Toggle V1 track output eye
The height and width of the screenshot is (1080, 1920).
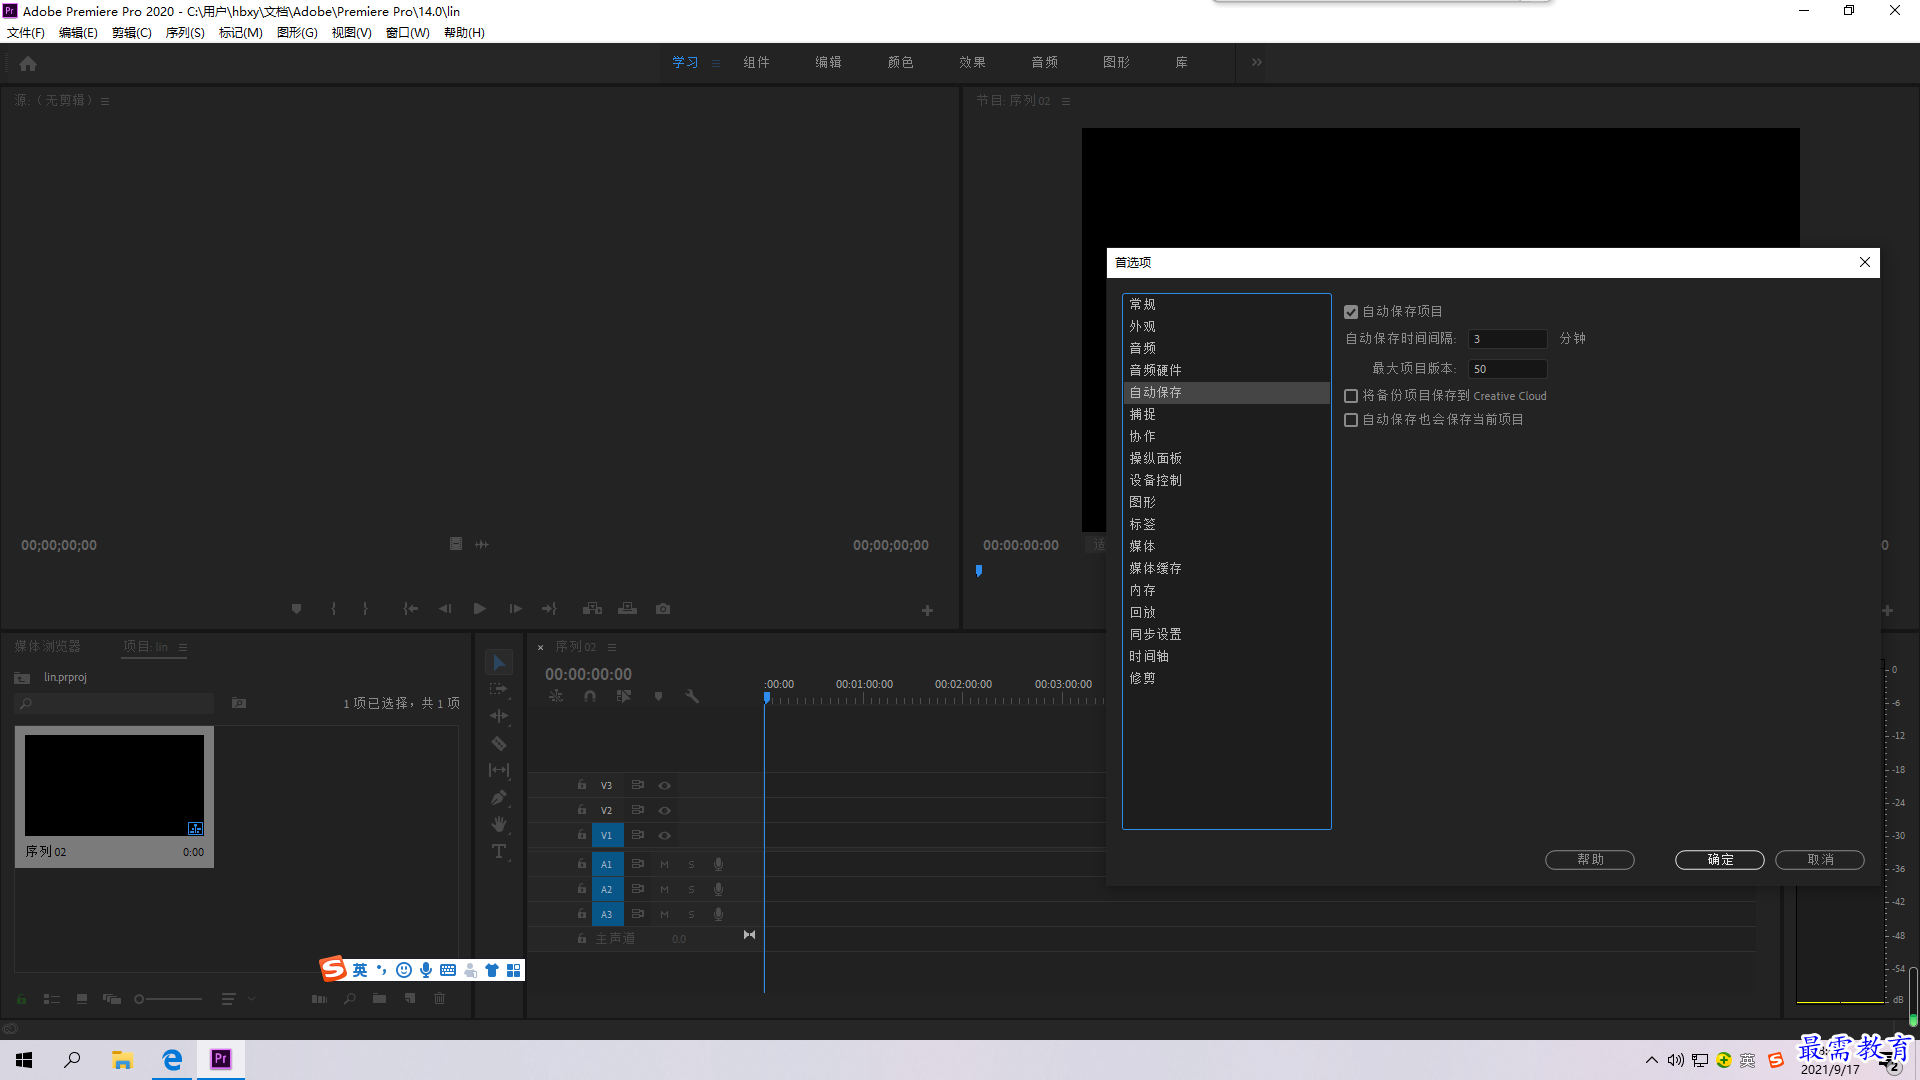point(664,836)
